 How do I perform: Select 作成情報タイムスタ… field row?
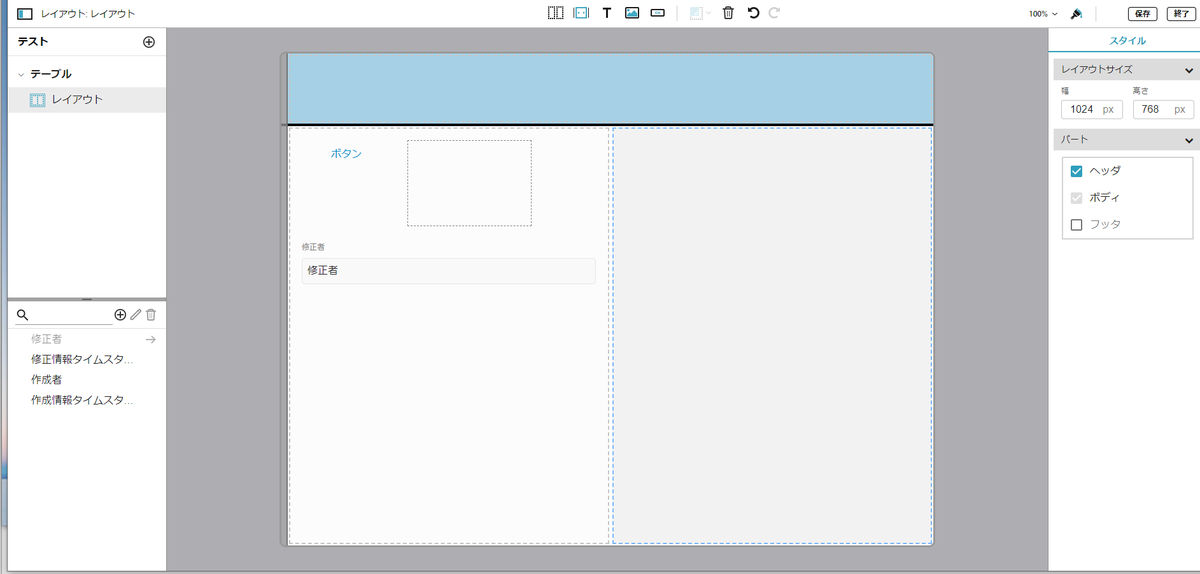click(x=86, y=400)
